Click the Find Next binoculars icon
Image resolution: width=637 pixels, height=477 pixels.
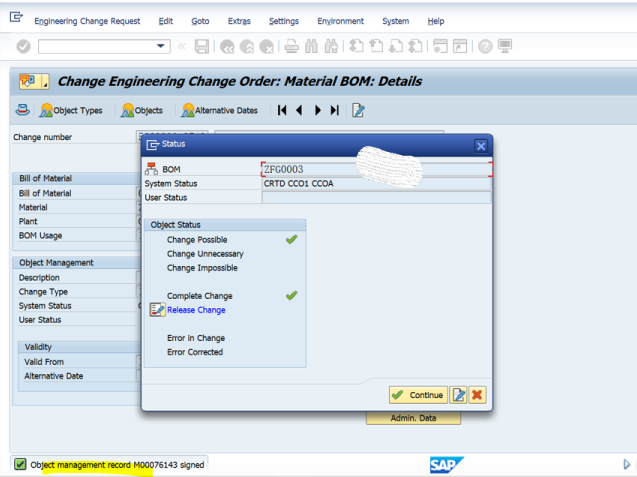(331, 47)
